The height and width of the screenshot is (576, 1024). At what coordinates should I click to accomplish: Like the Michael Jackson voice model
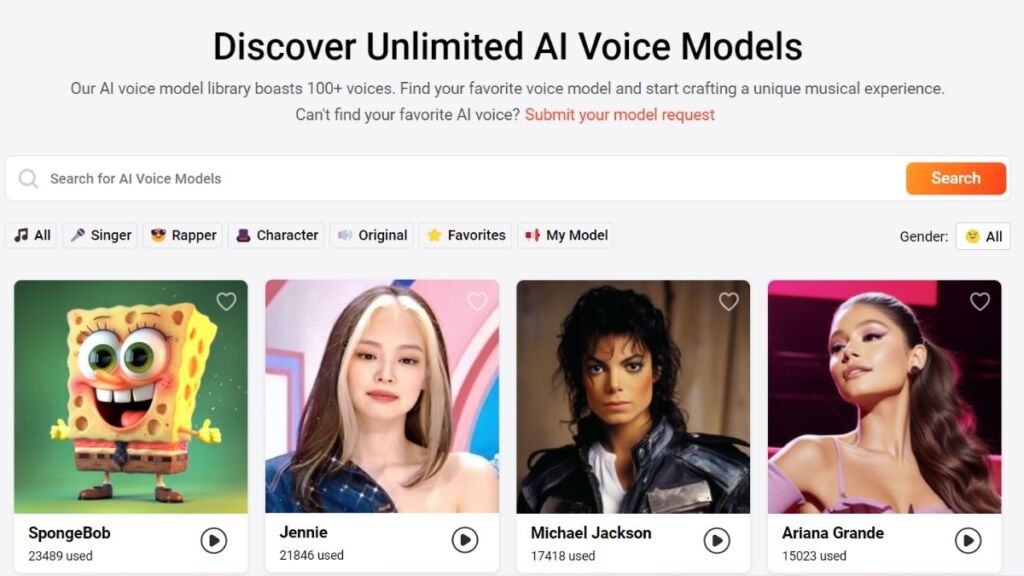[x=729, y=301]
